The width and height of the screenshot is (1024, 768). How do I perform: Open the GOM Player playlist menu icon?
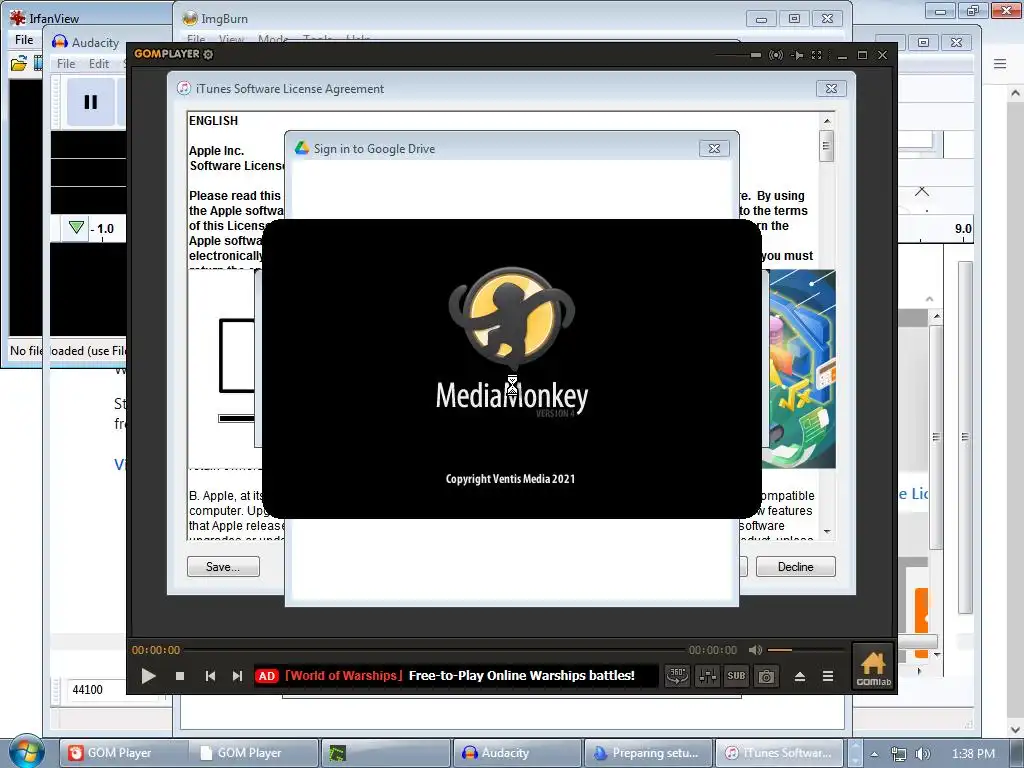point(827,677)
